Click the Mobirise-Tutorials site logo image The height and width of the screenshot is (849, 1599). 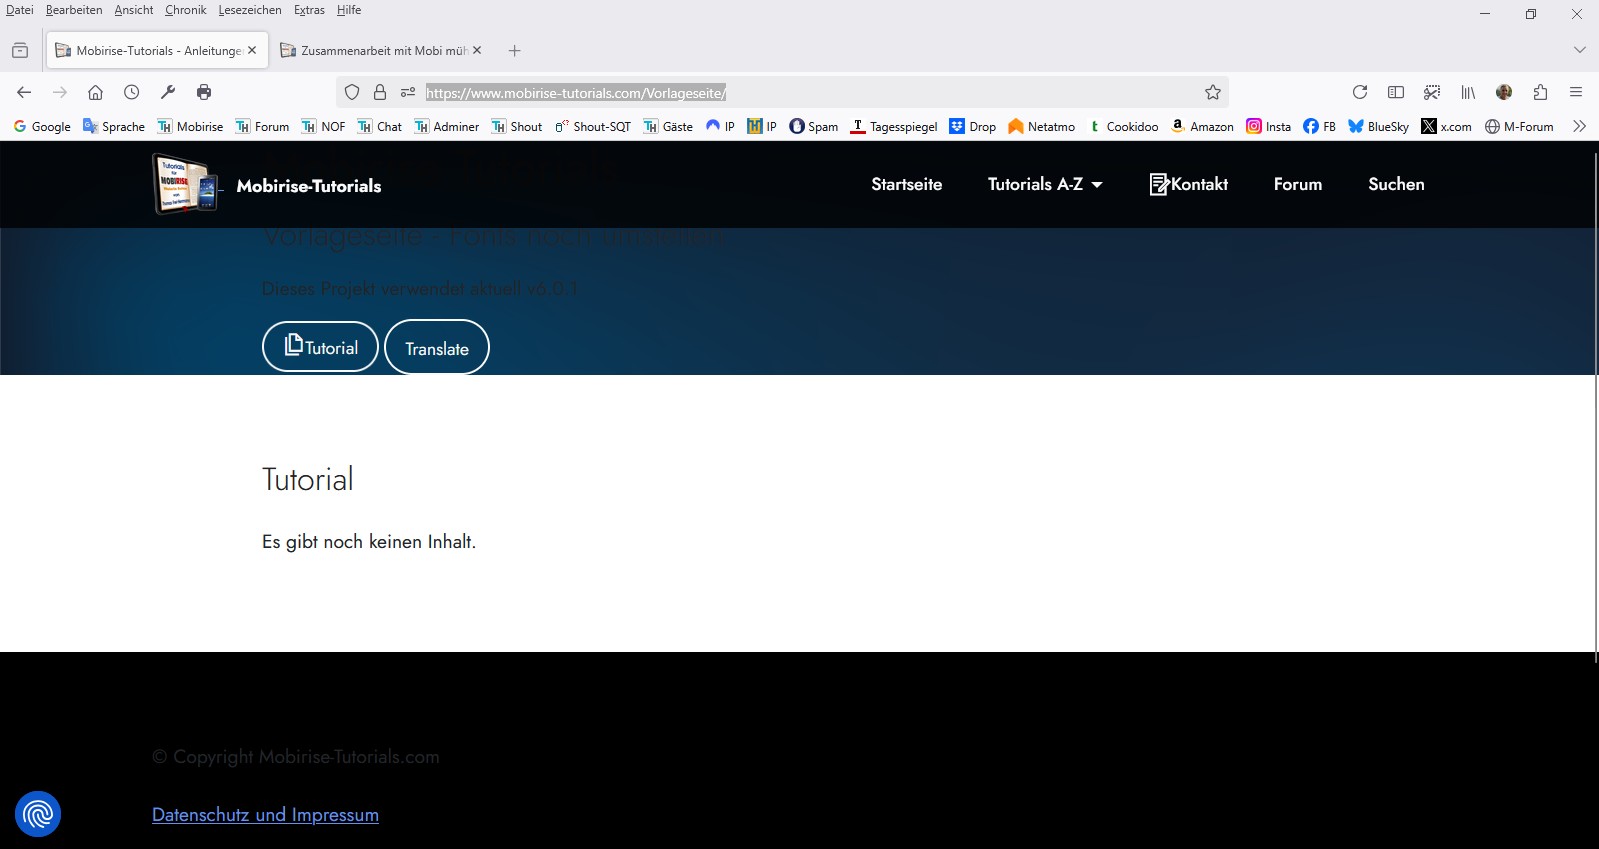tap(186, 184)
